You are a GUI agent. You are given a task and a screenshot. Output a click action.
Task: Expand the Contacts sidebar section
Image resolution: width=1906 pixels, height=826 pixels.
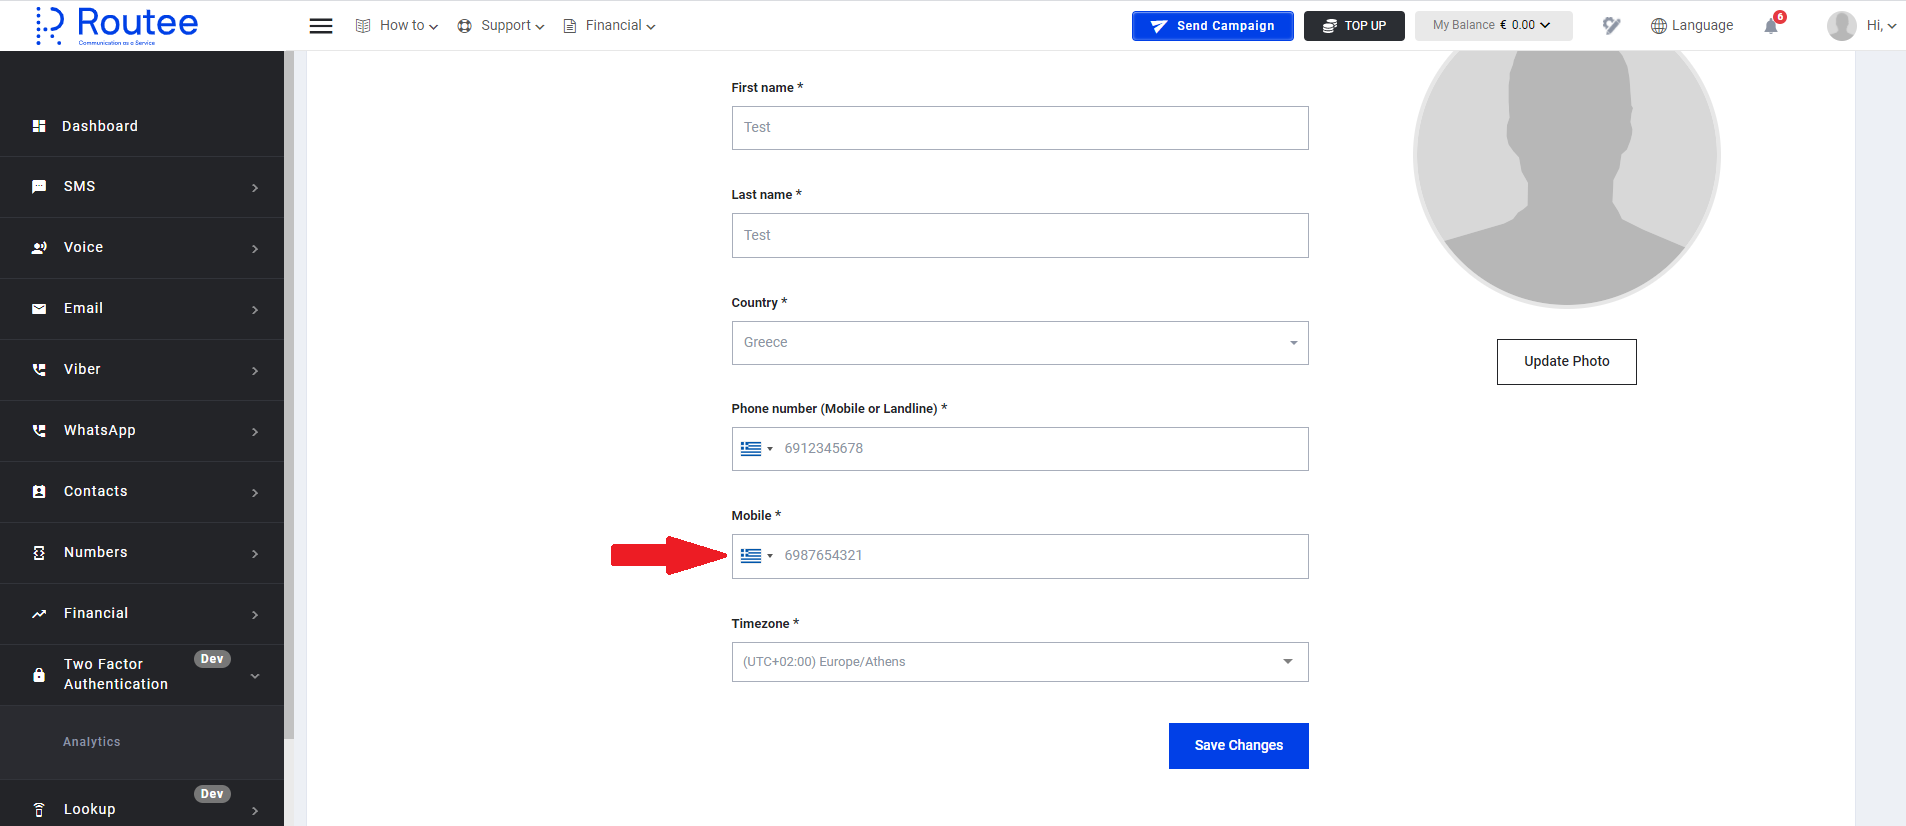(255, 493)
